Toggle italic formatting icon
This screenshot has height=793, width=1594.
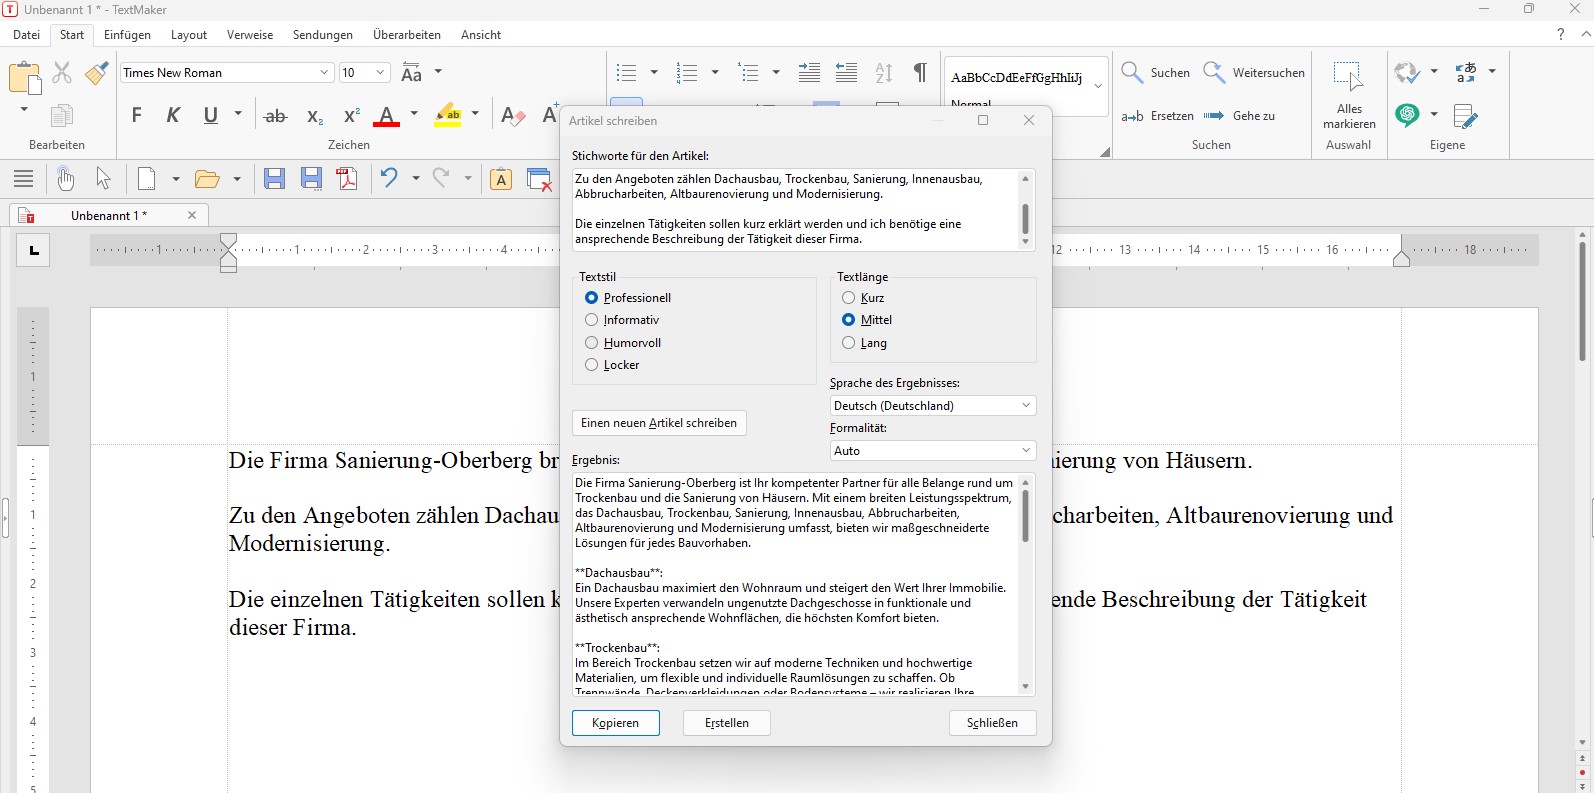(173, 116)
